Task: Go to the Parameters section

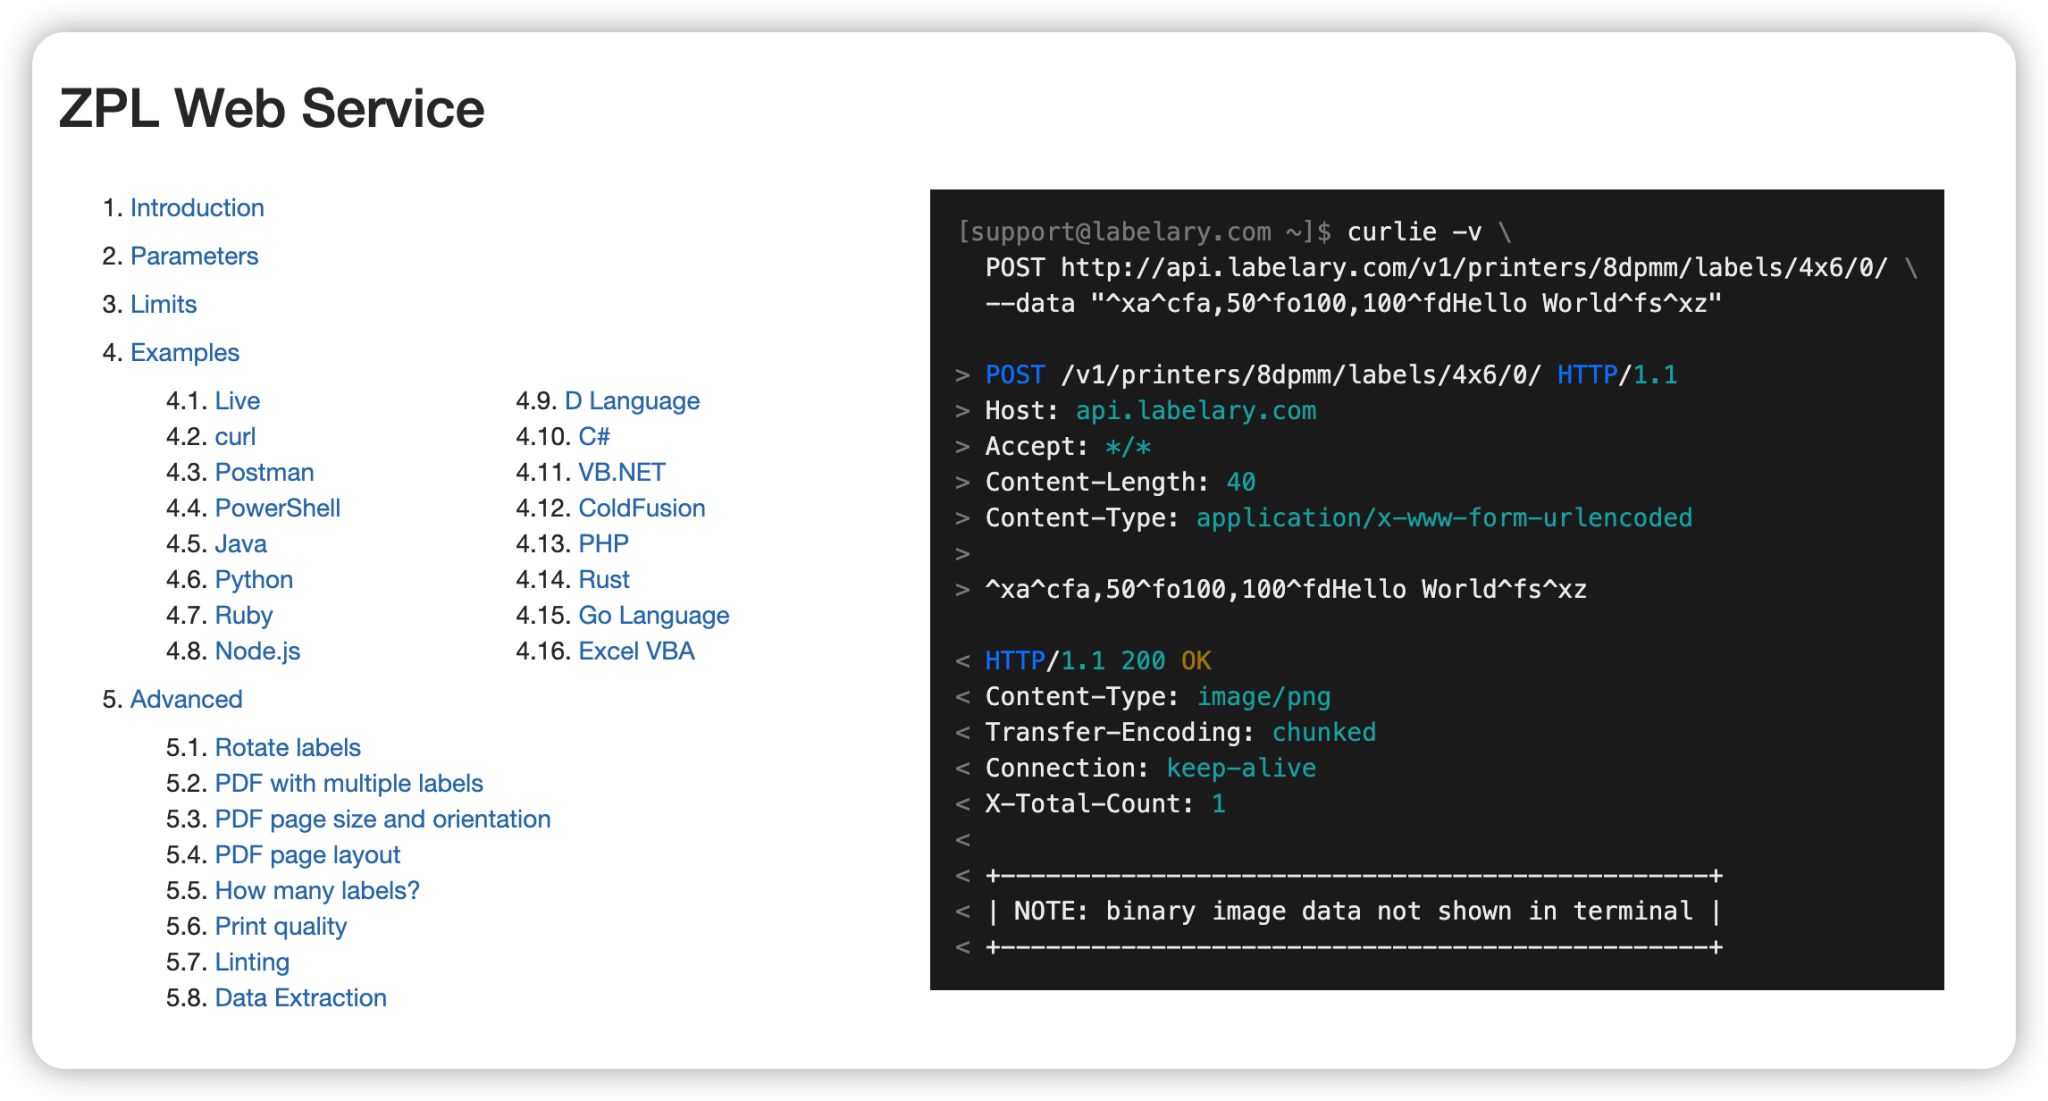Action: [x=194, y=256]
